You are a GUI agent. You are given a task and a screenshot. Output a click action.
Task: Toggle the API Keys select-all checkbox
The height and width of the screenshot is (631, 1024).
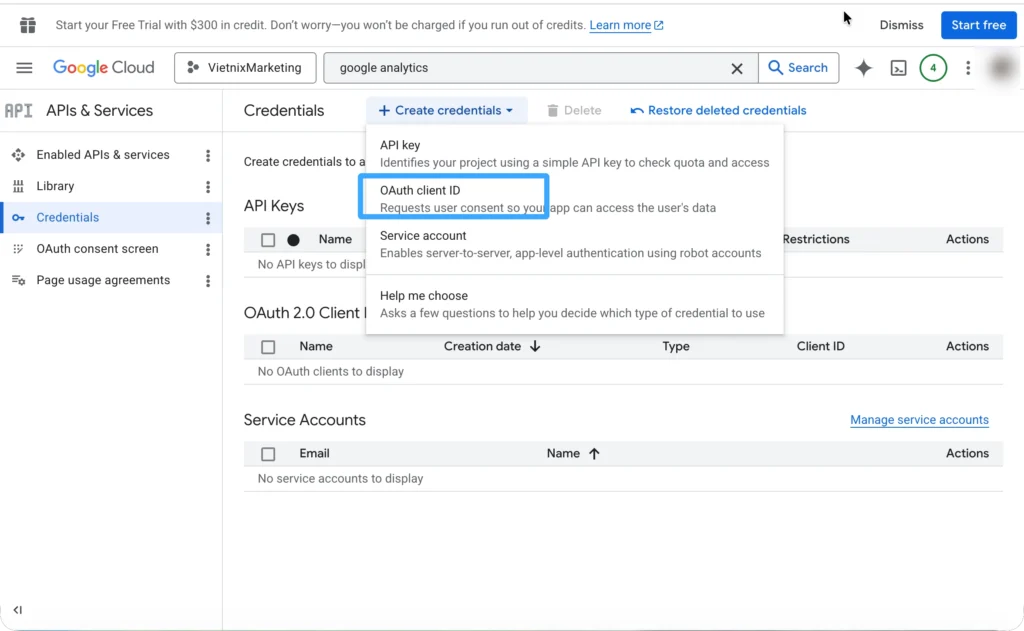tap(268, 240)
